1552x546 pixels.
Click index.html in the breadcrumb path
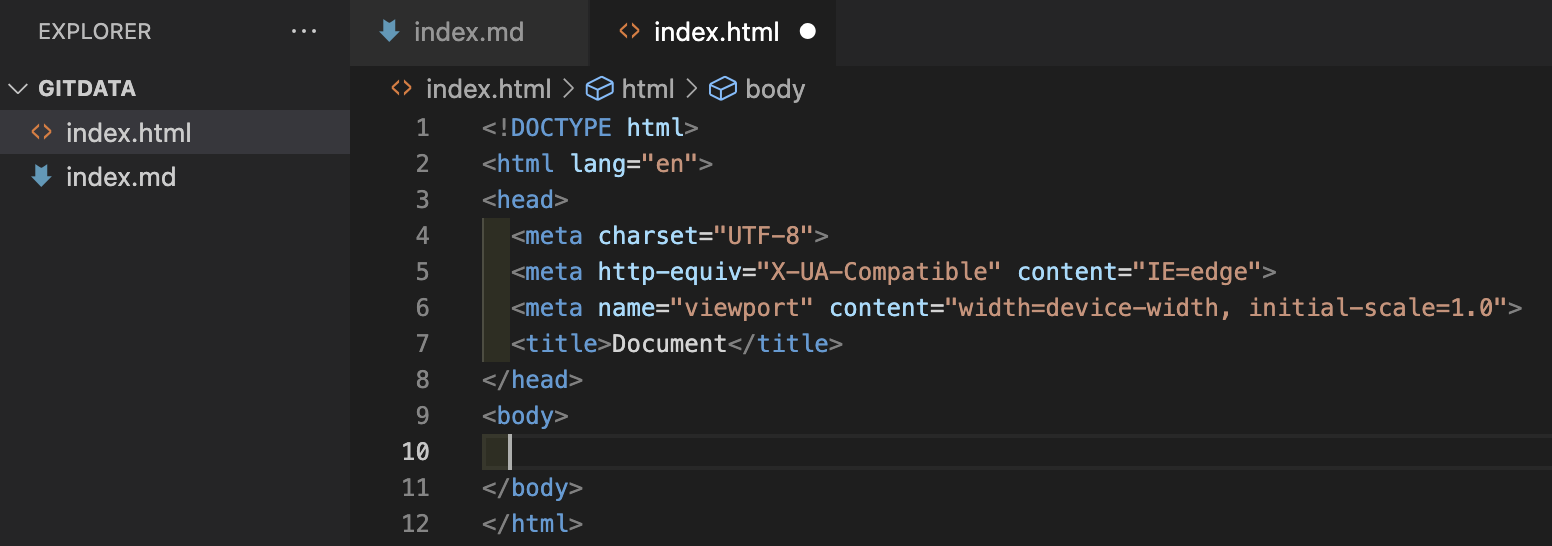(488, 89)
